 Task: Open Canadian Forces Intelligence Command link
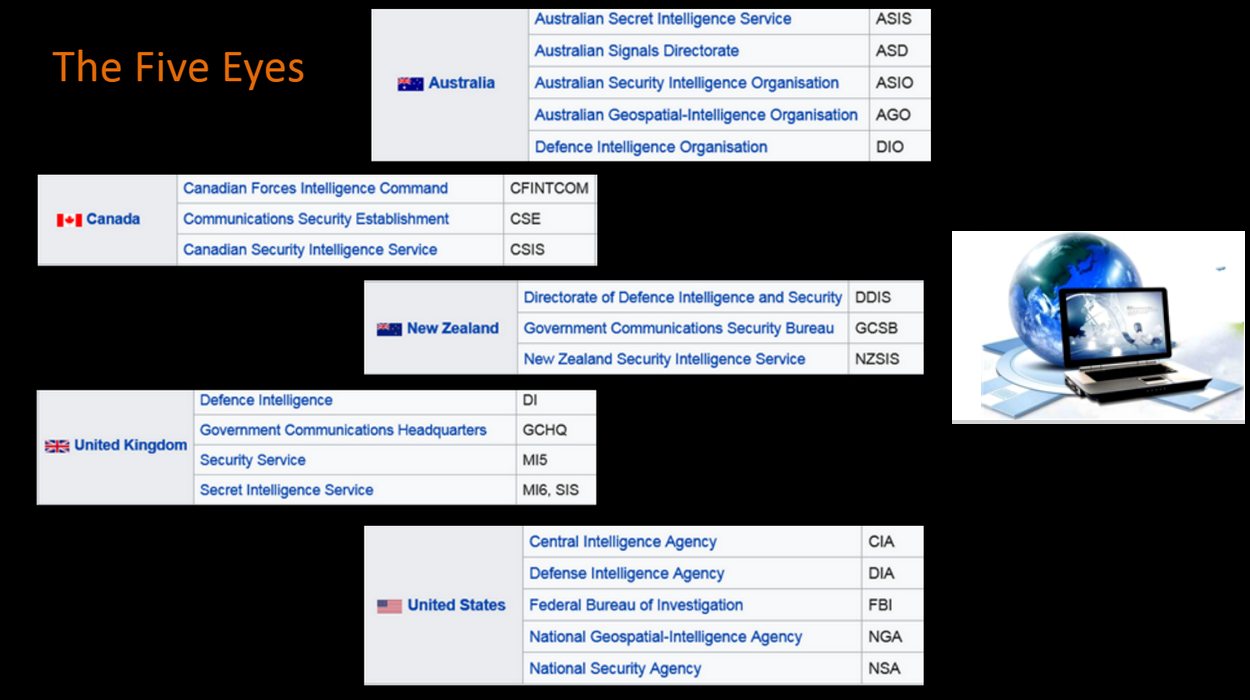(316, 188)
